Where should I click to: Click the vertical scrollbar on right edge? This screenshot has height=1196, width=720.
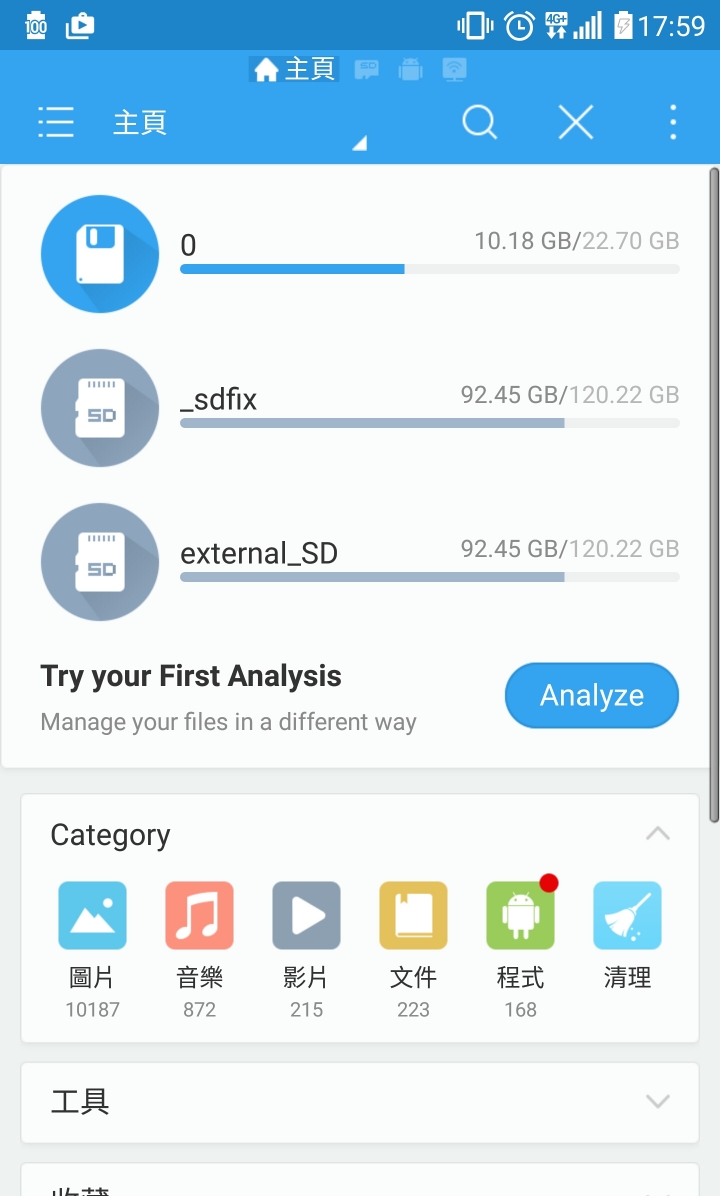[x=714, y=494]
